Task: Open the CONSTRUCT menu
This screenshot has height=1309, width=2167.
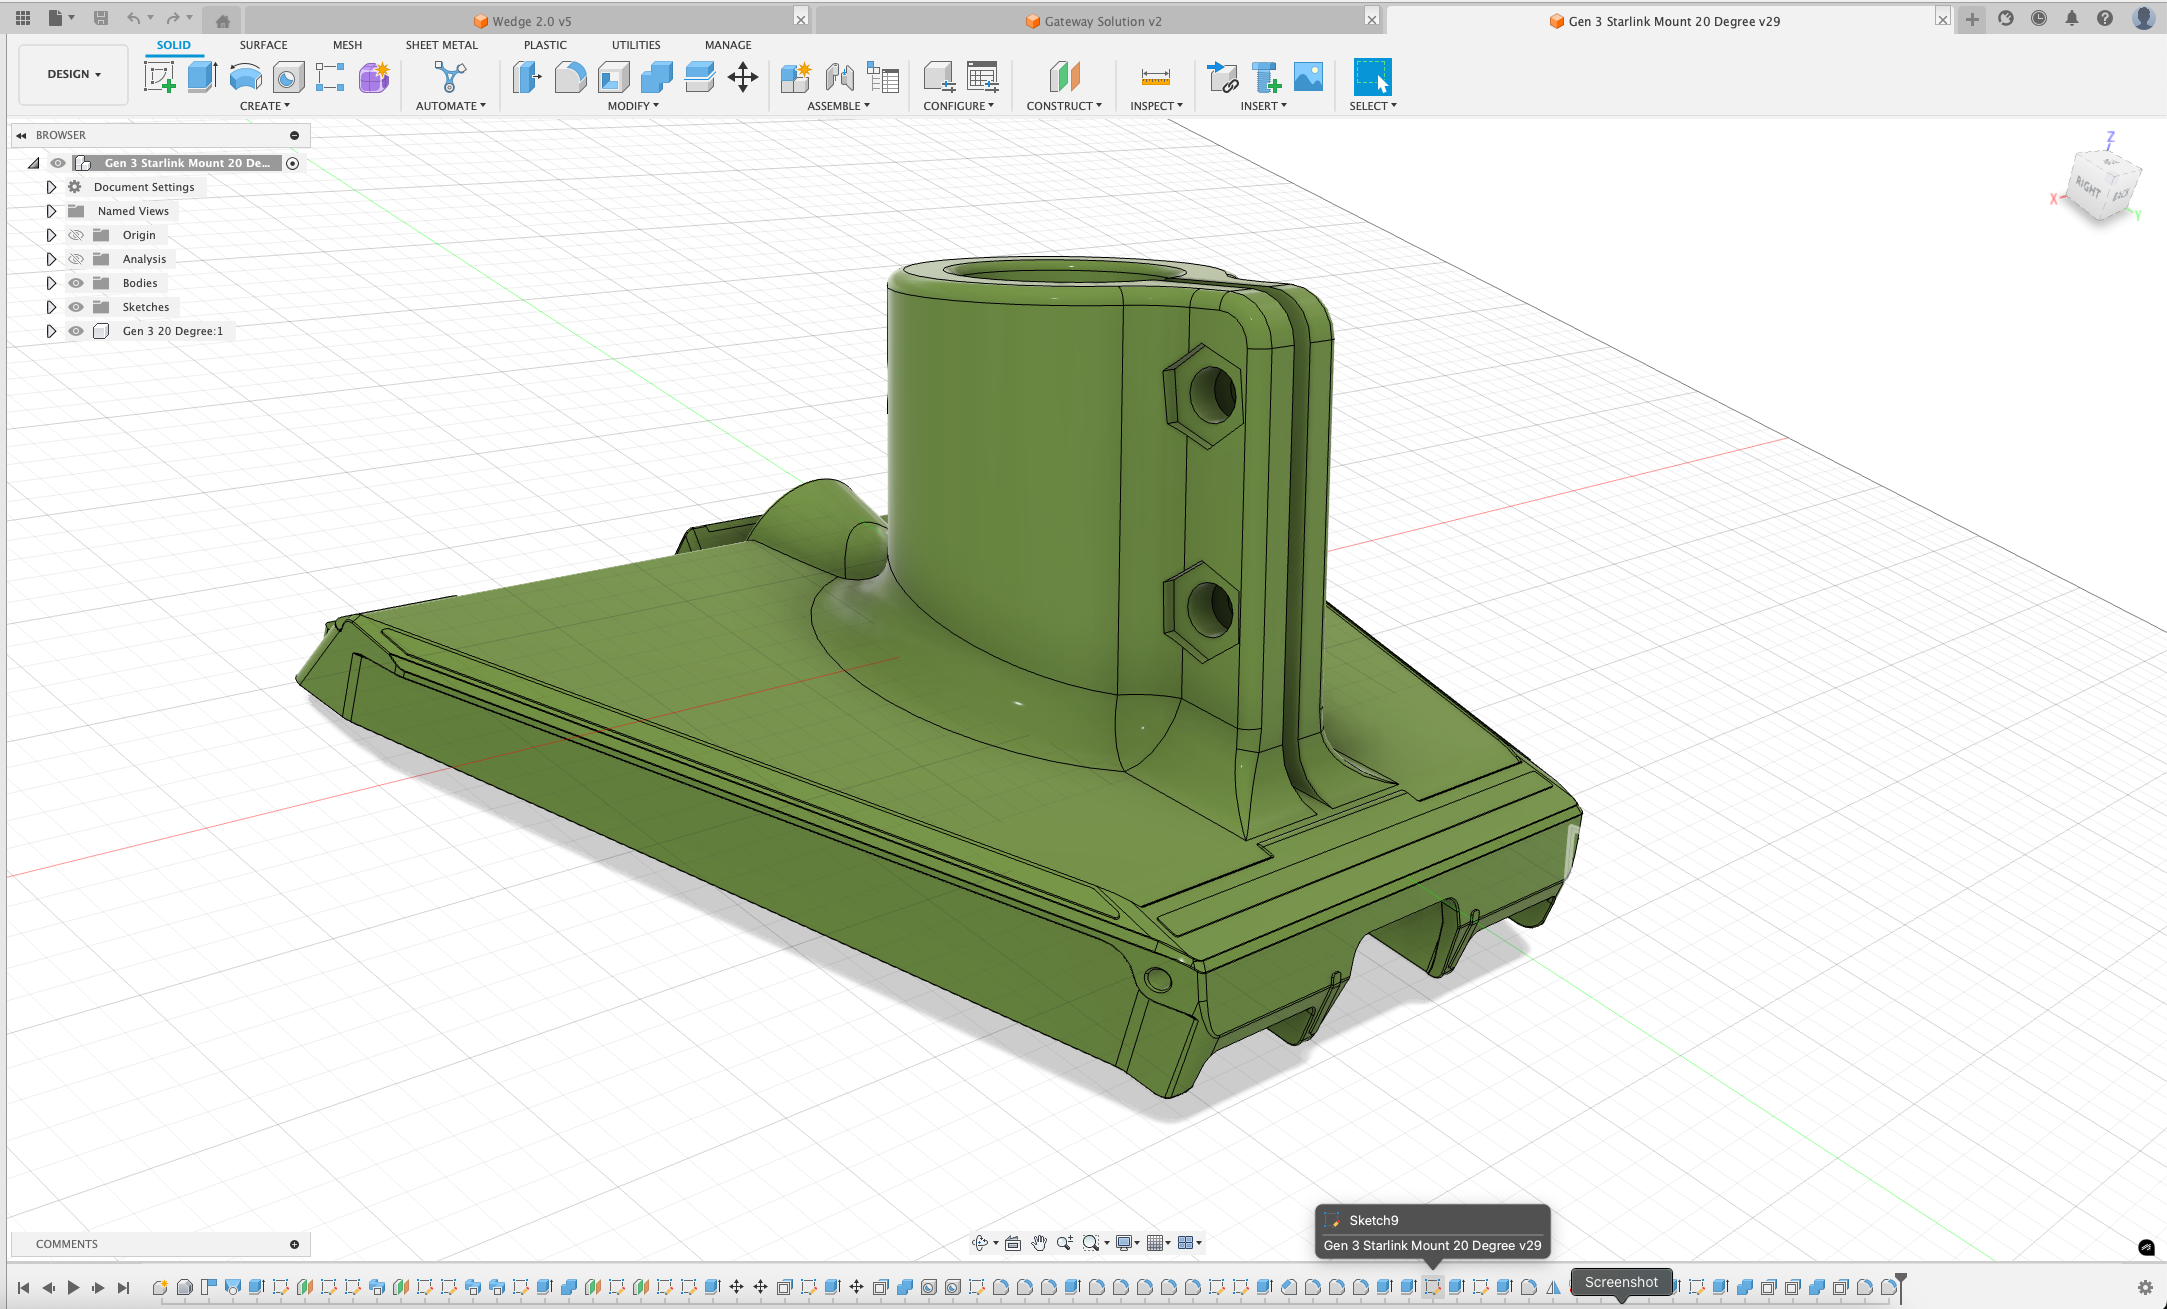Action: click(1063, 106)
